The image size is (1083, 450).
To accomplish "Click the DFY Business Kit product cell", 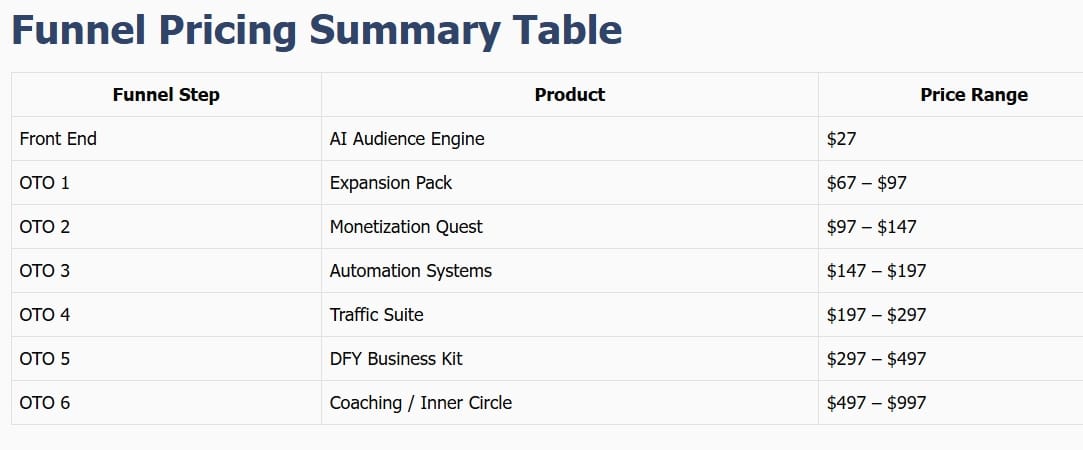I will (396, 359).
